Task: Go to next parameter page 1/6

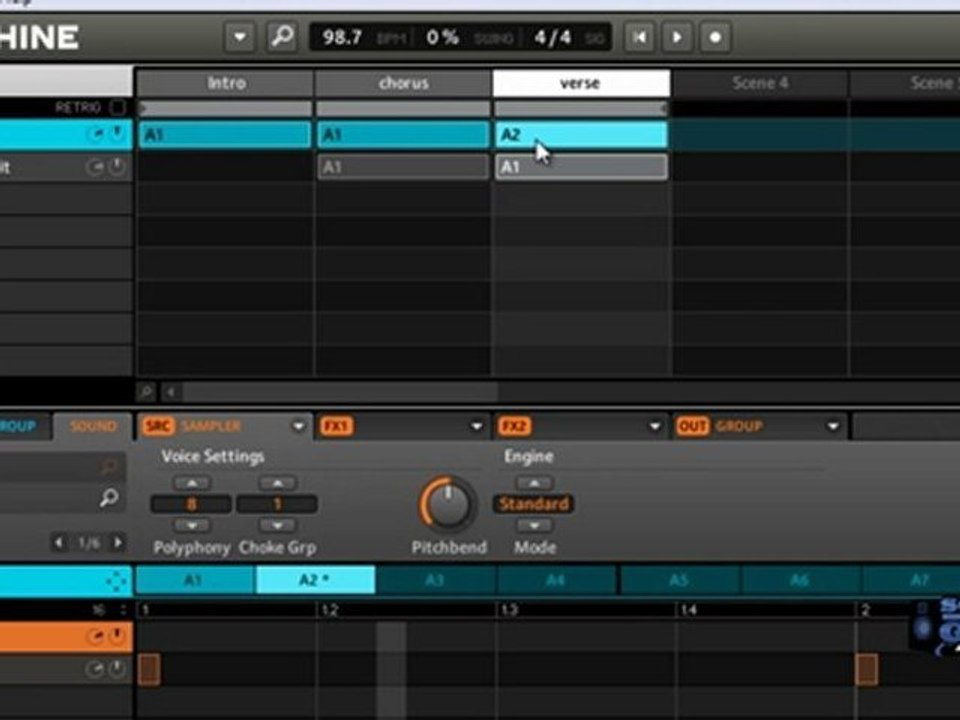Action: (x=118, y=542)
